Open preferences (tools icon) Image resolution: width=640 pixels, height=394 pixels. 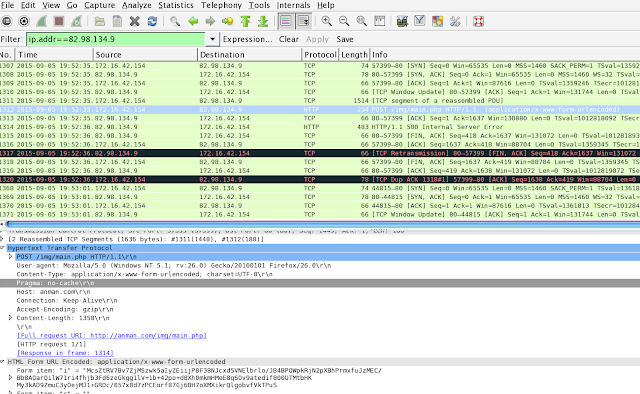click(455, 21)
